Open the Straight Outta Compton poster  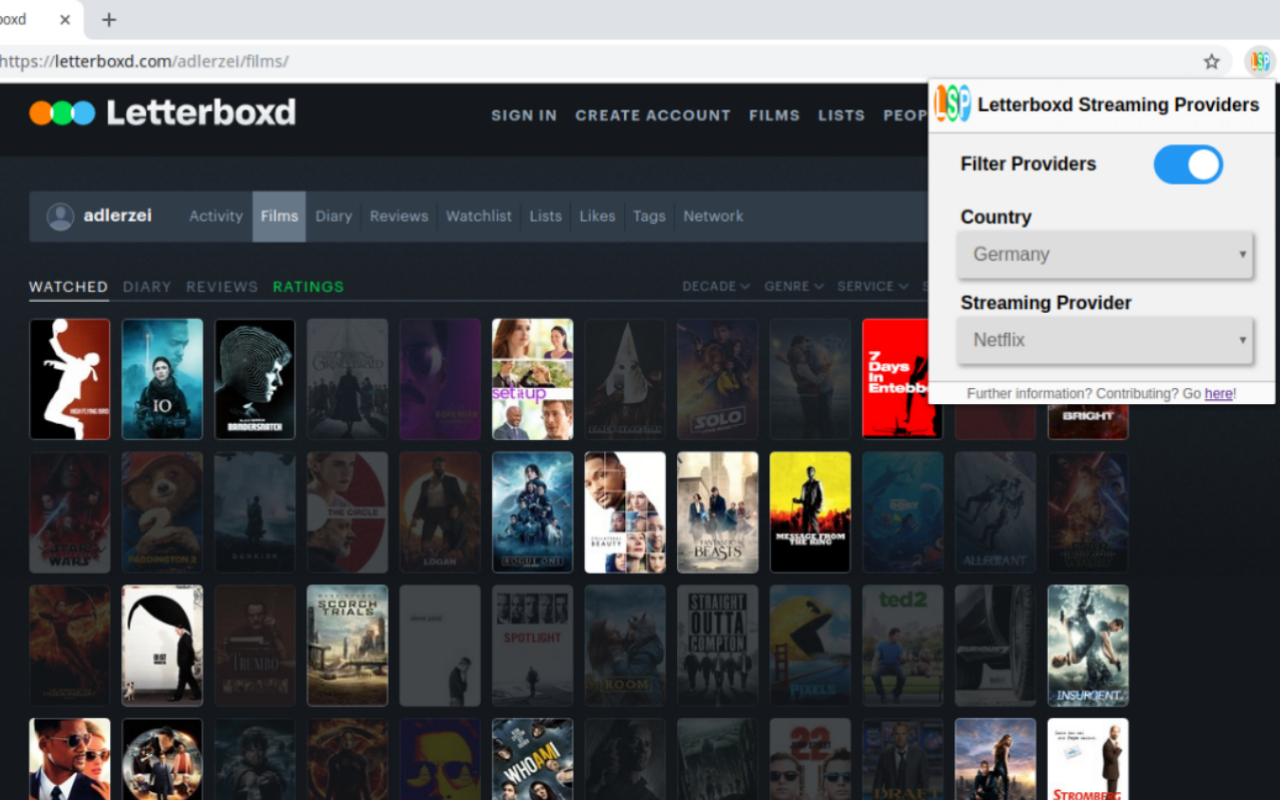coord(718,646)
